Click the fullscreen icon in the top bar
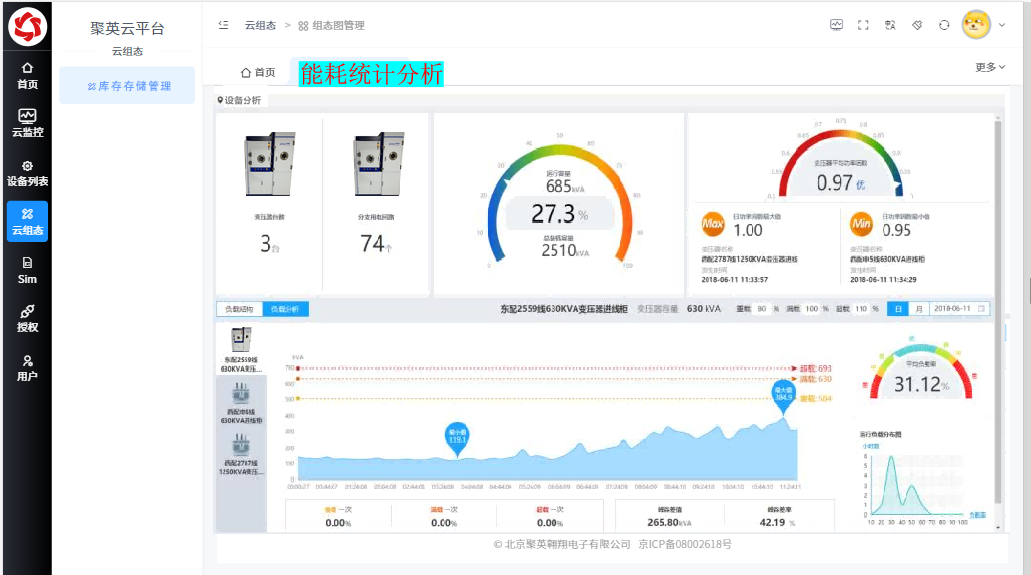 [x=863, y=25]
